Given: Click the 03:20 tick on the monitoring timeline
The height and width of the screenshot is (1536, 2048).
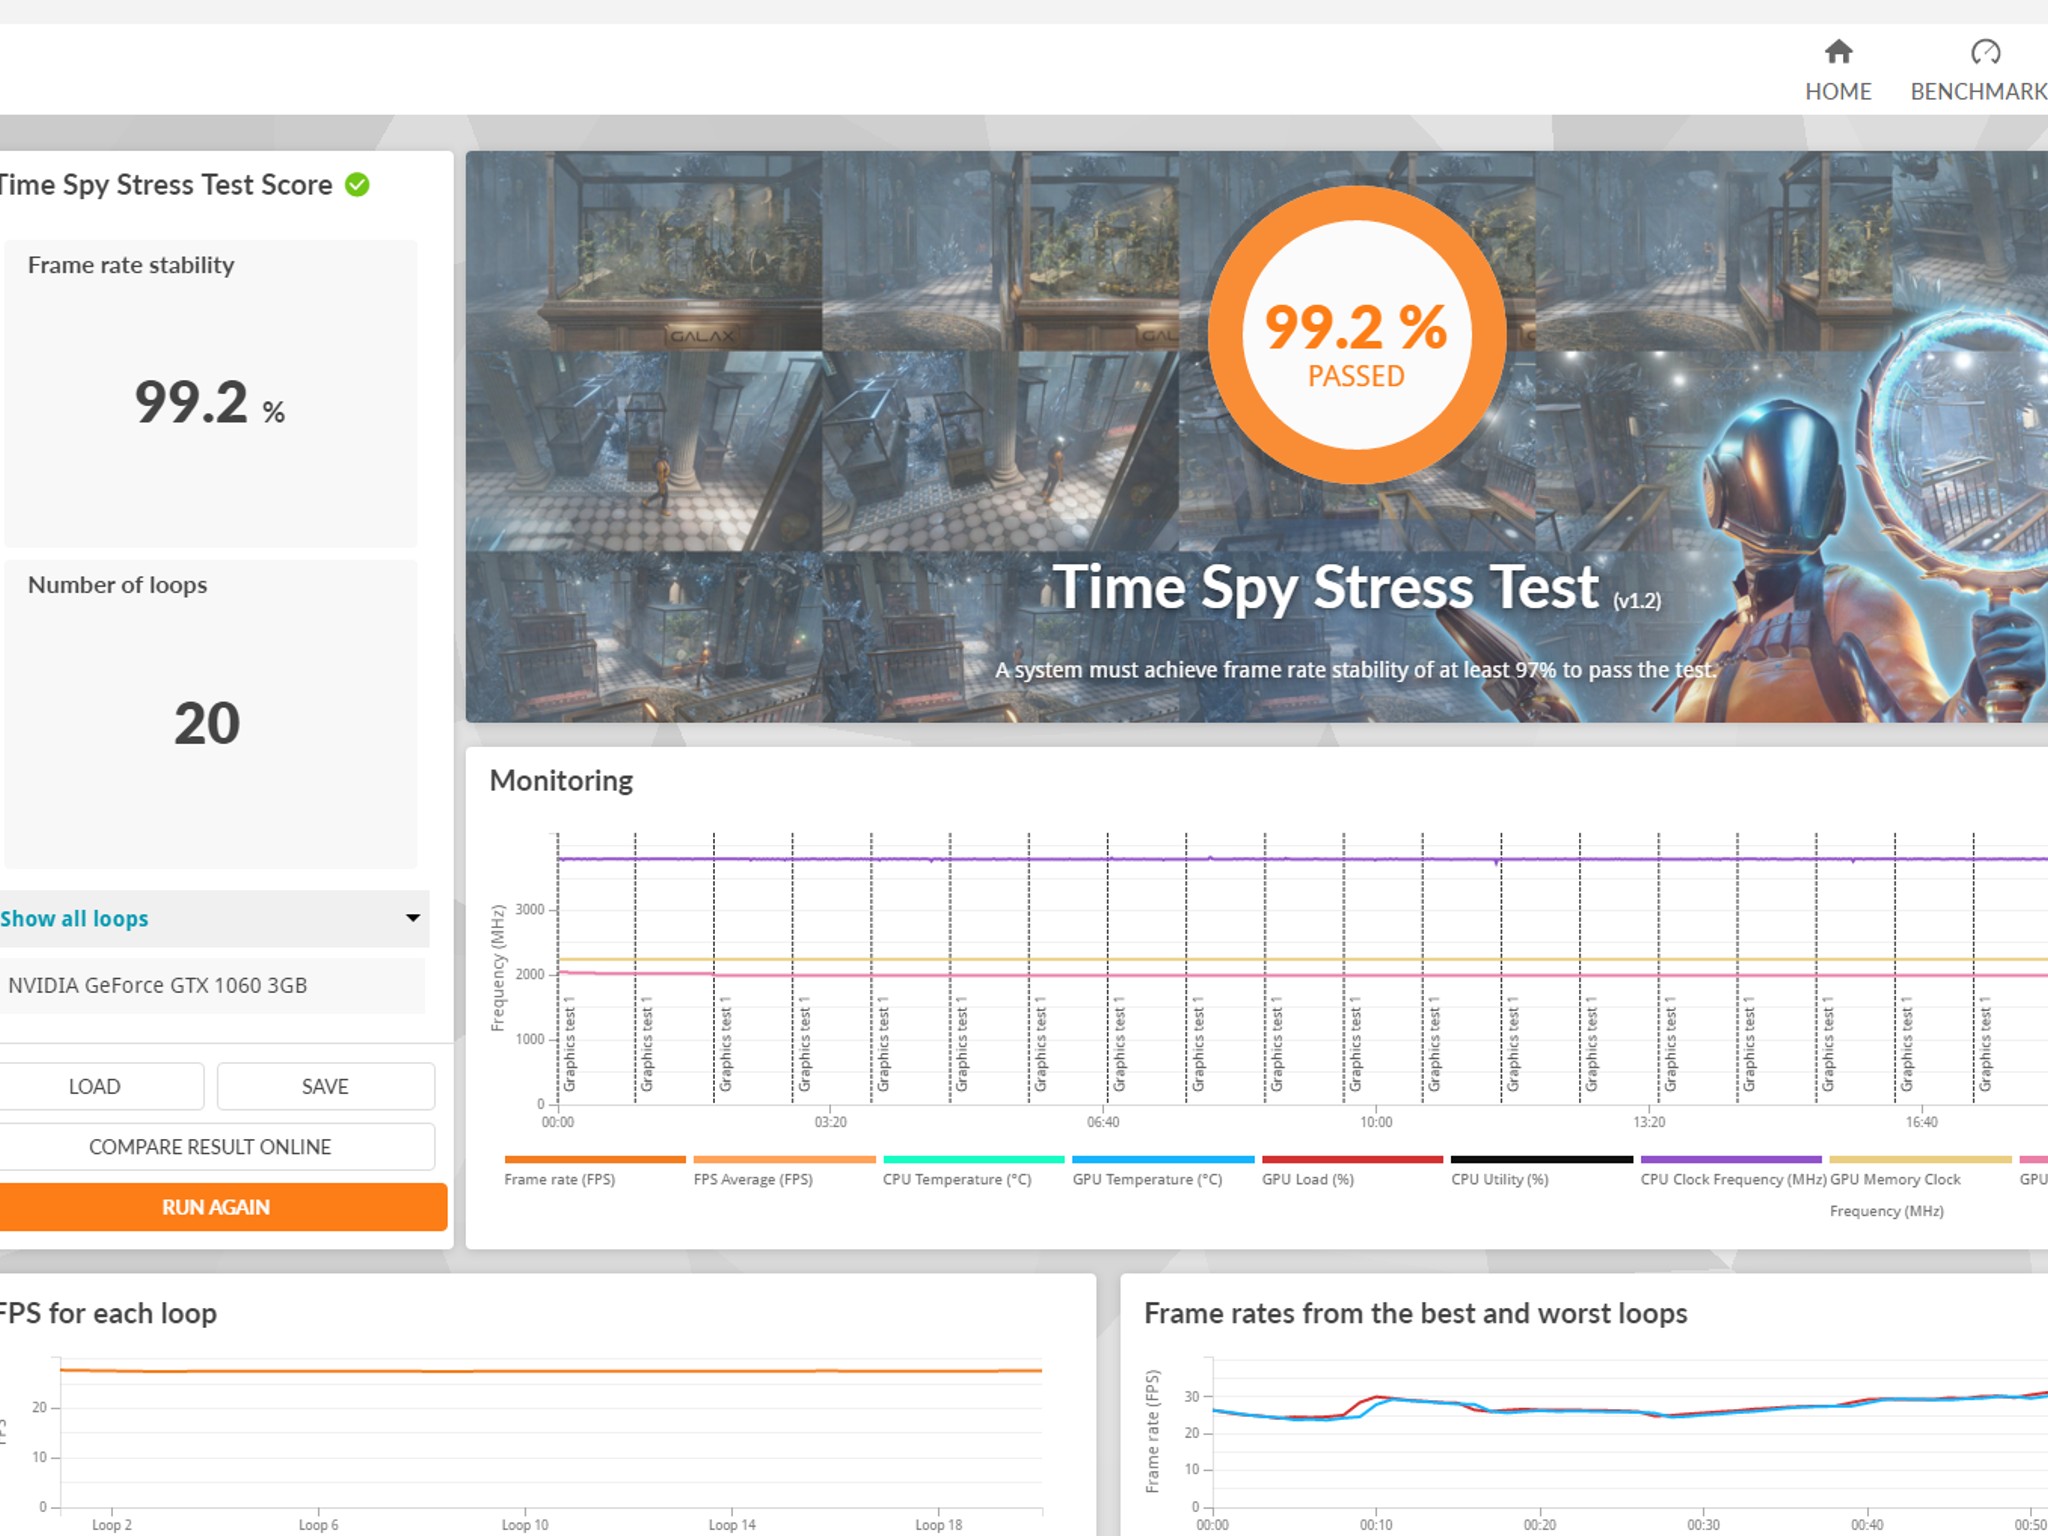Looking at the screenshot, I should [x=830, y=1122].
